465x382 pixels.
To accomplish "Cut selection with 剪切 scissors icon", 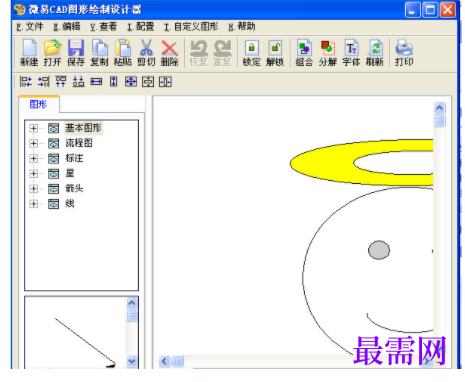I will [x=146, y=53].
